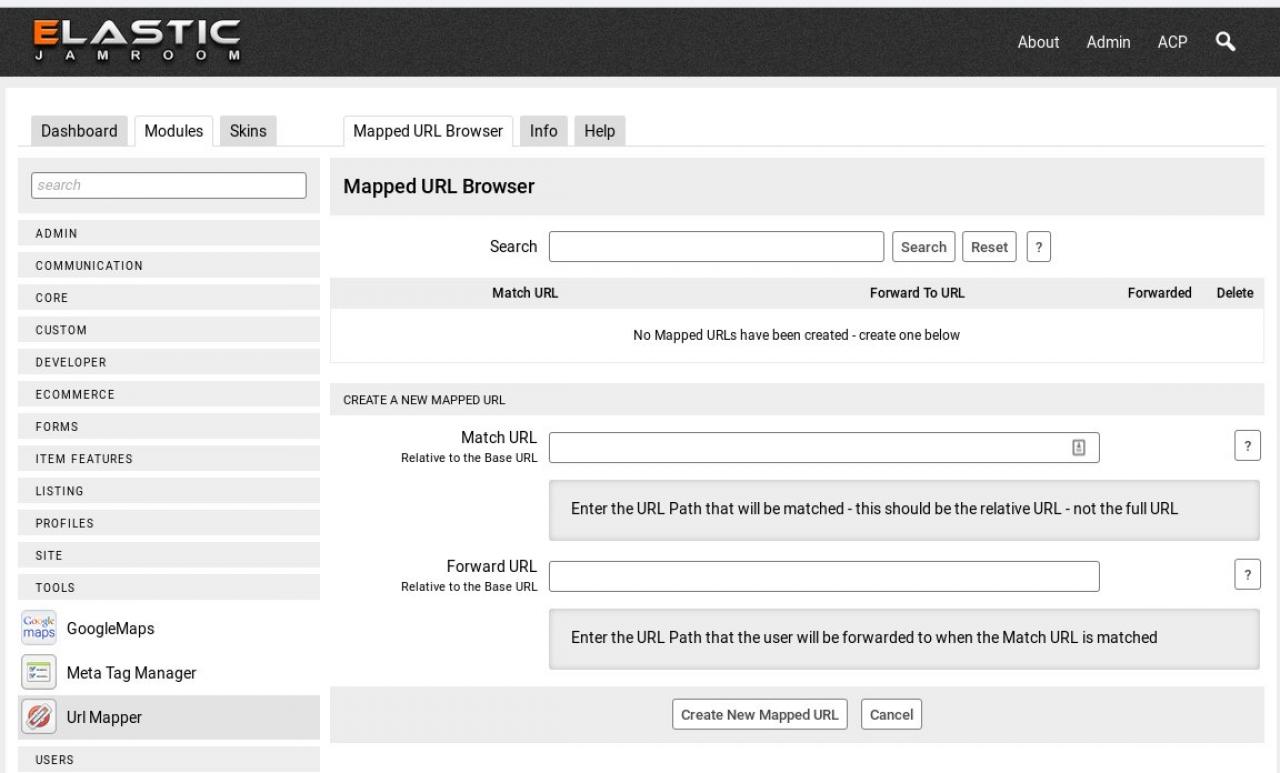Screen dimensions: 1280x773
Task: Click the Match URL column header
Action: (x=525, y=293)
